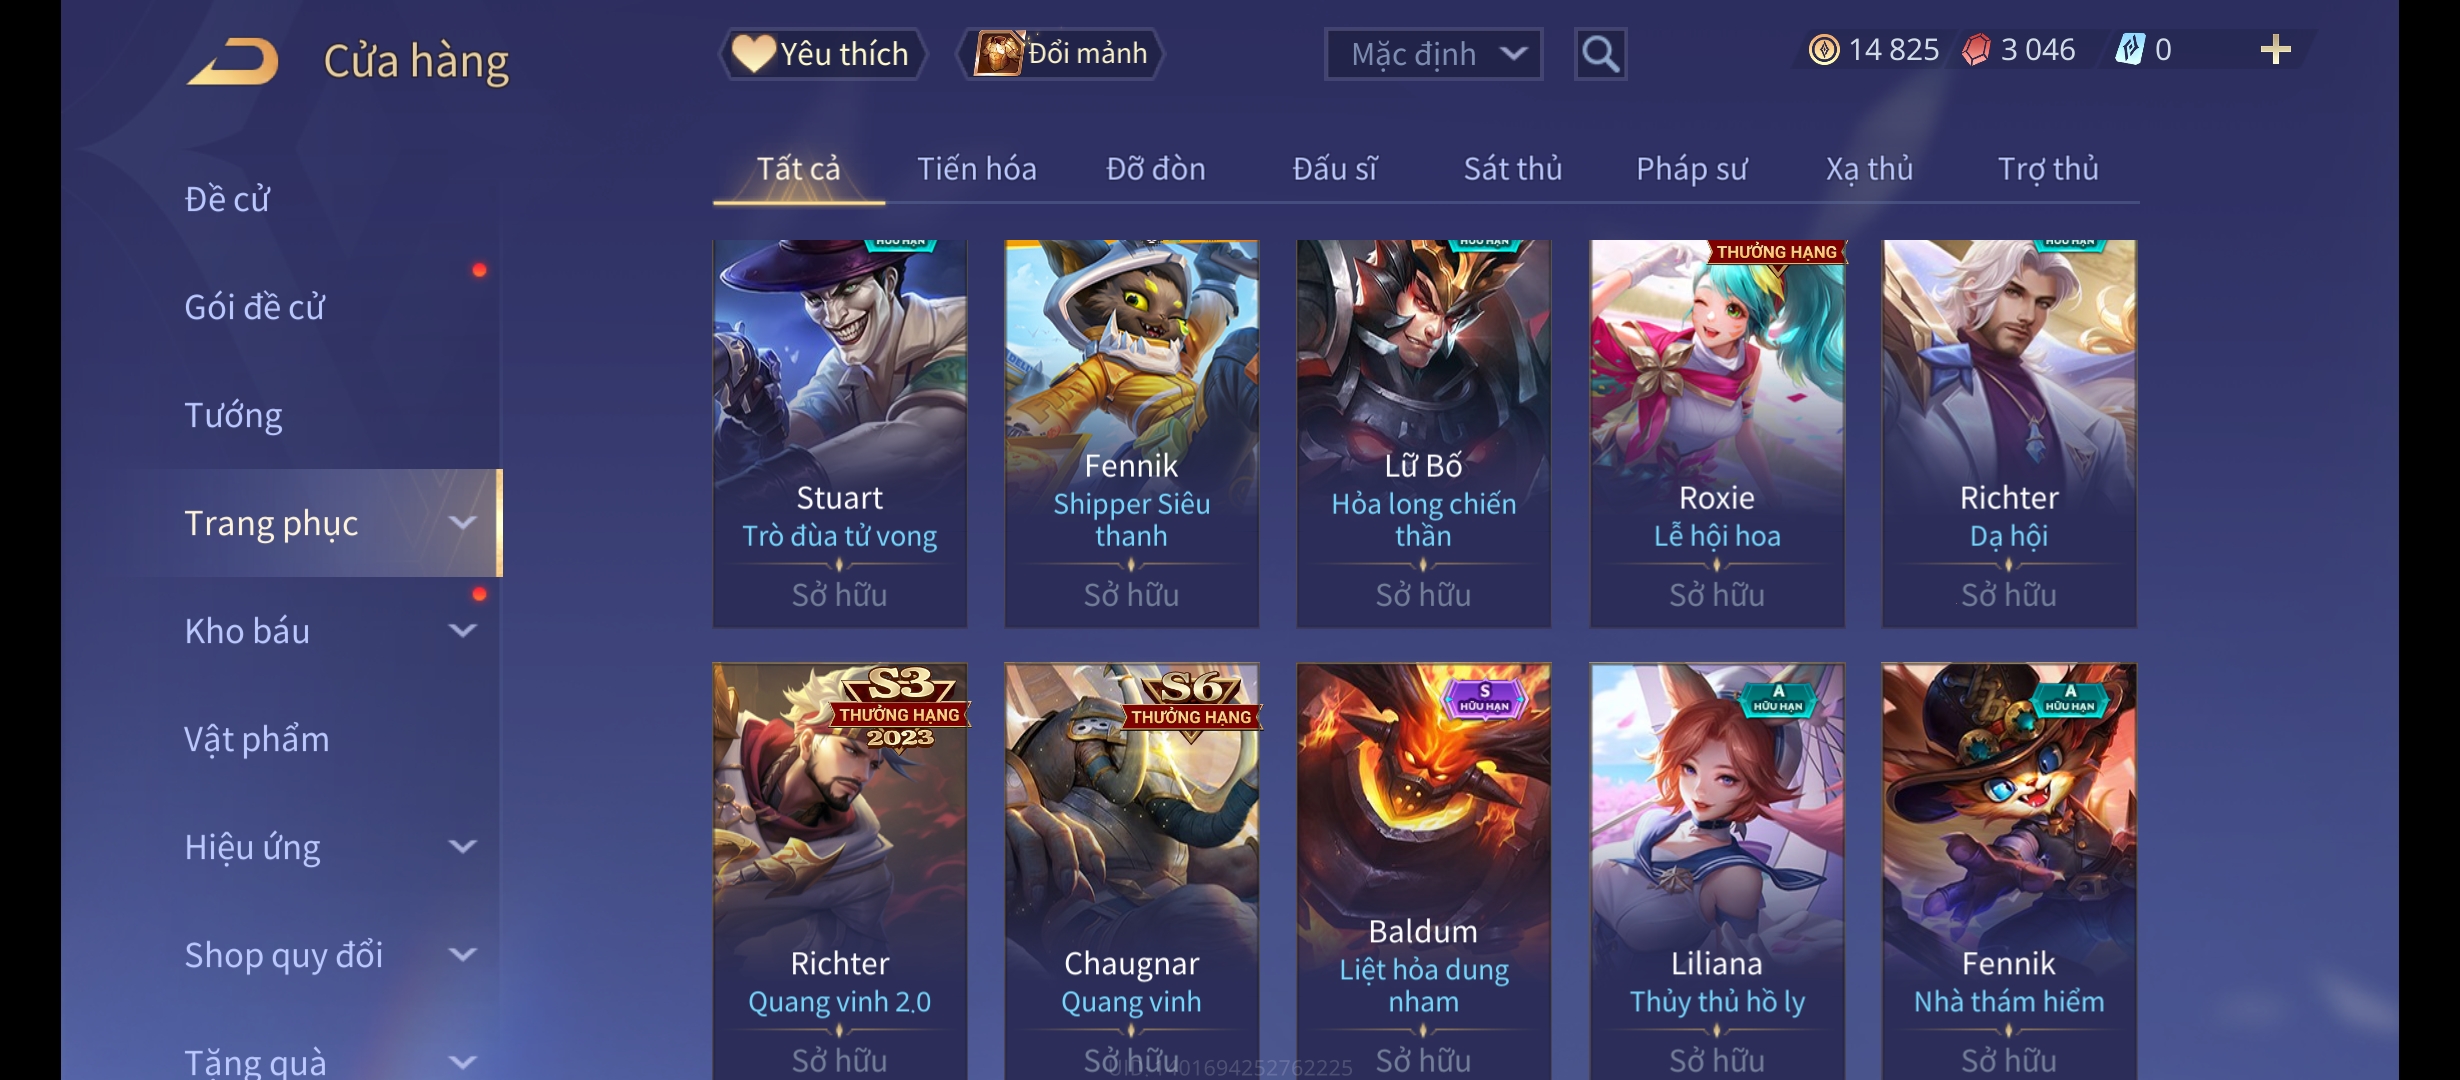
Task: Open the Mặc định sort dropdown
Action: click(x=1433, y=54)
